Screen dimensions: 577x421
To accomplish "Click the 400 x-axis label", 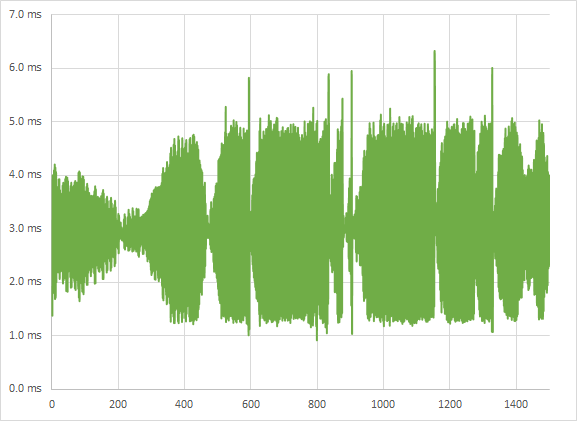I will [184, 404].
